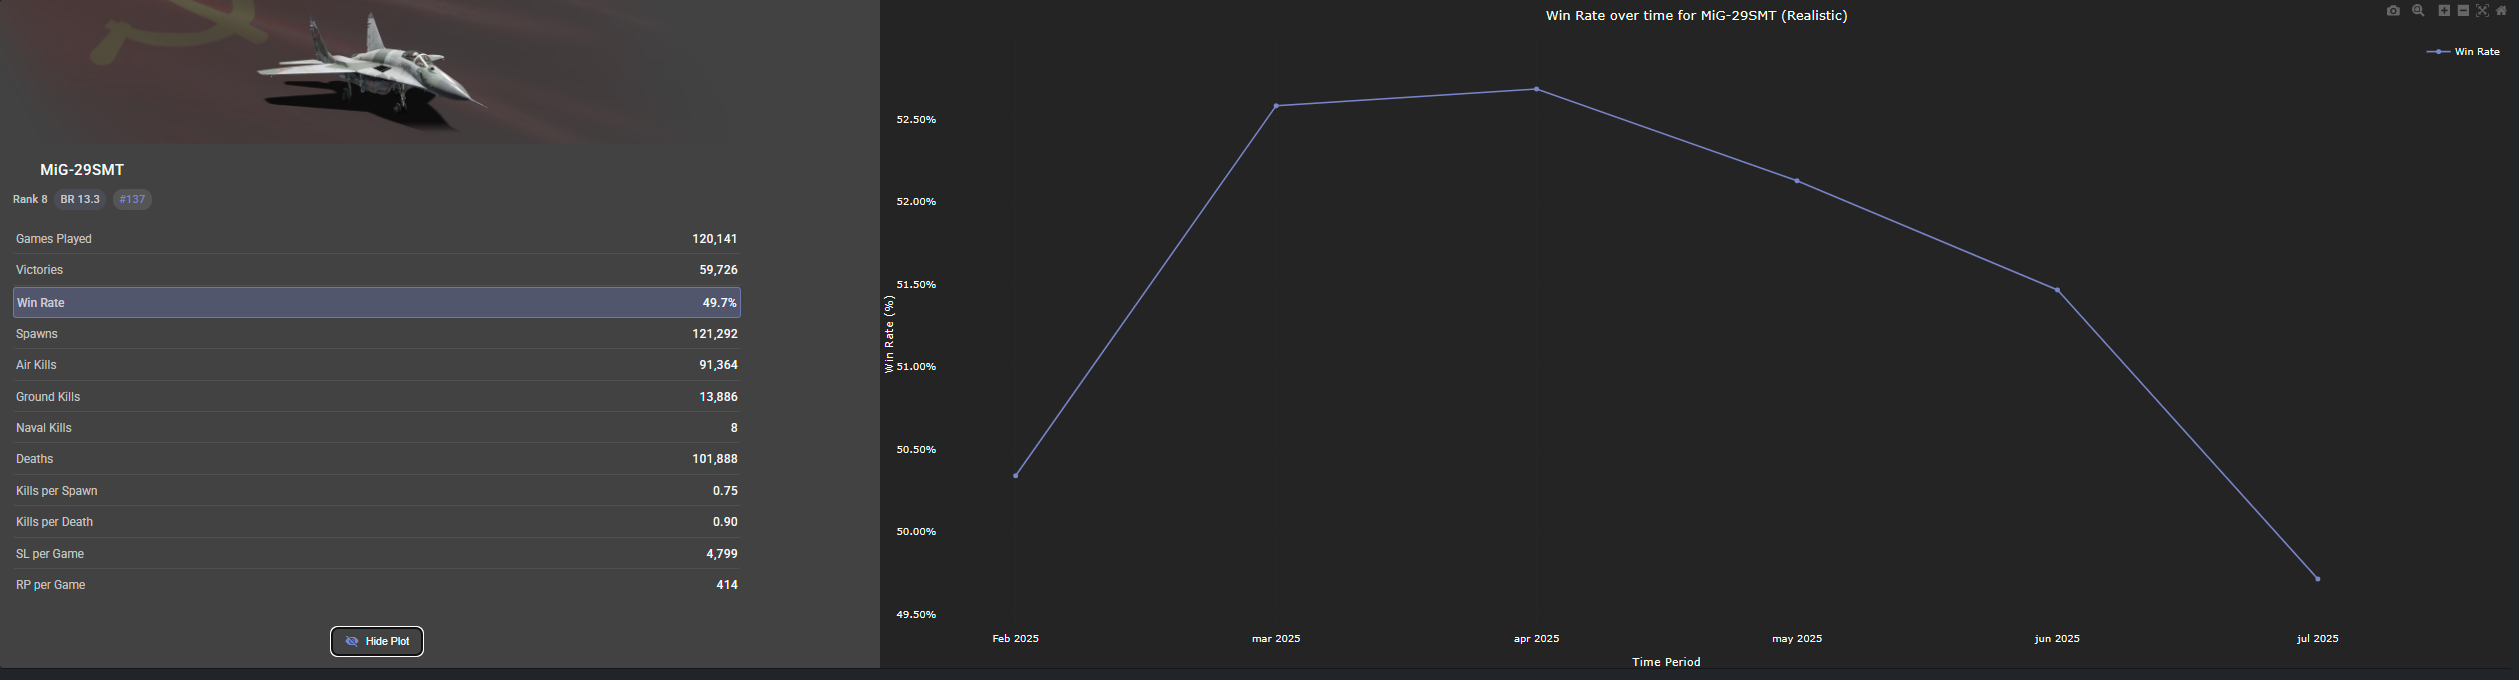Screen dimensions: 2519x680
Task: Select the Ground Kills row
Action: tap(377, 397)
